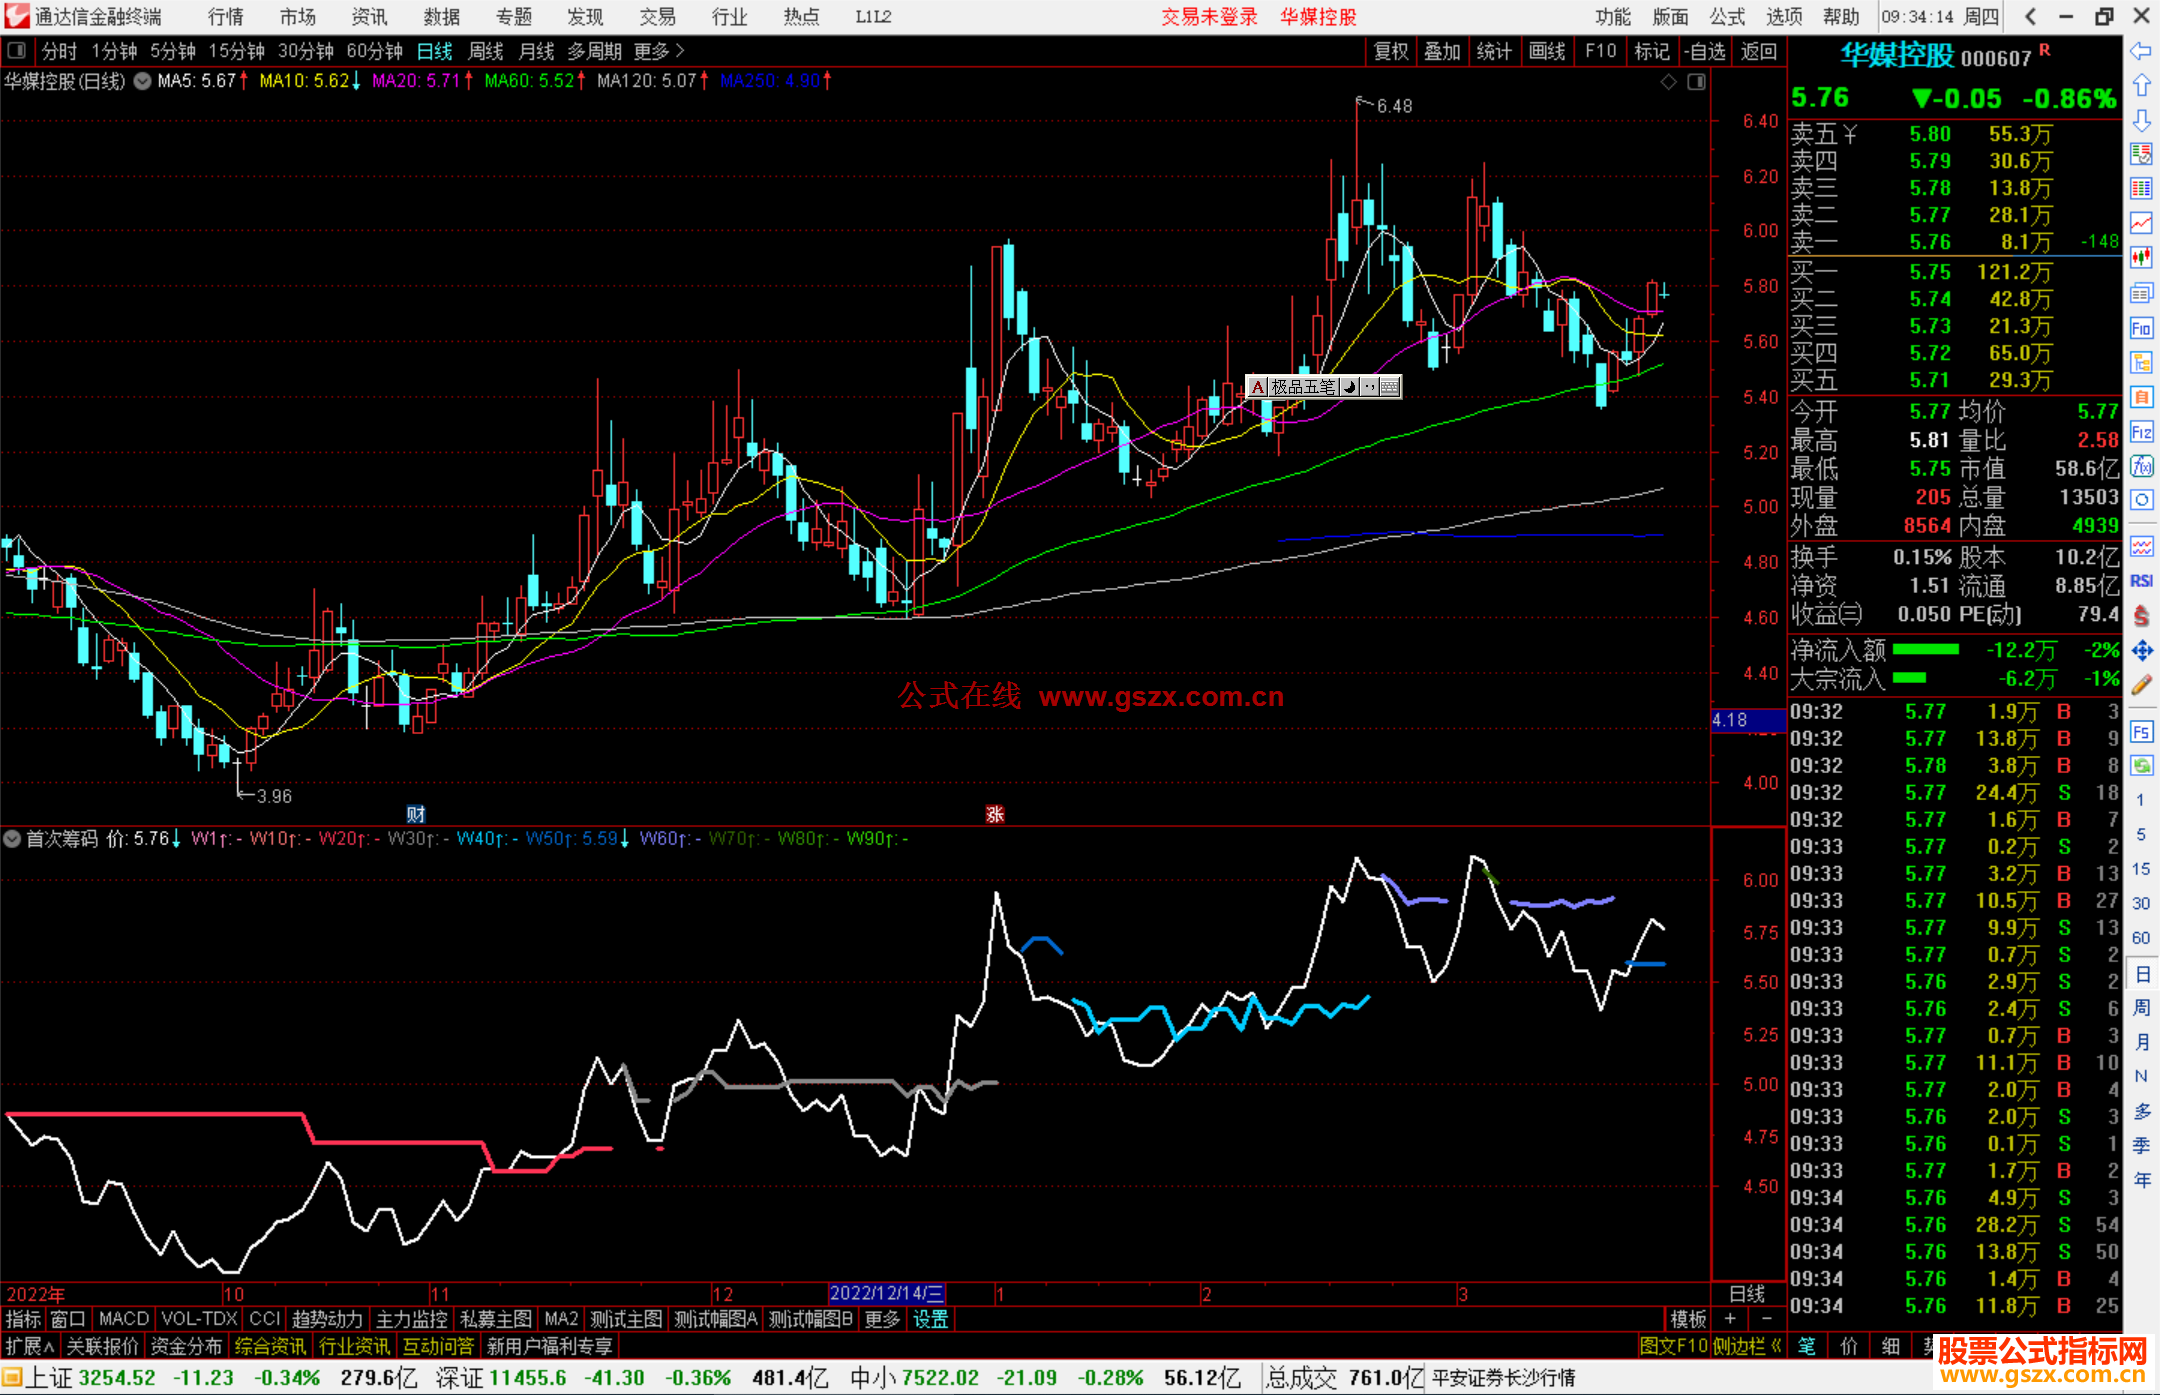
Task: Toggle the 首次筹码 sub-indicator circle button
Action: 13,839
